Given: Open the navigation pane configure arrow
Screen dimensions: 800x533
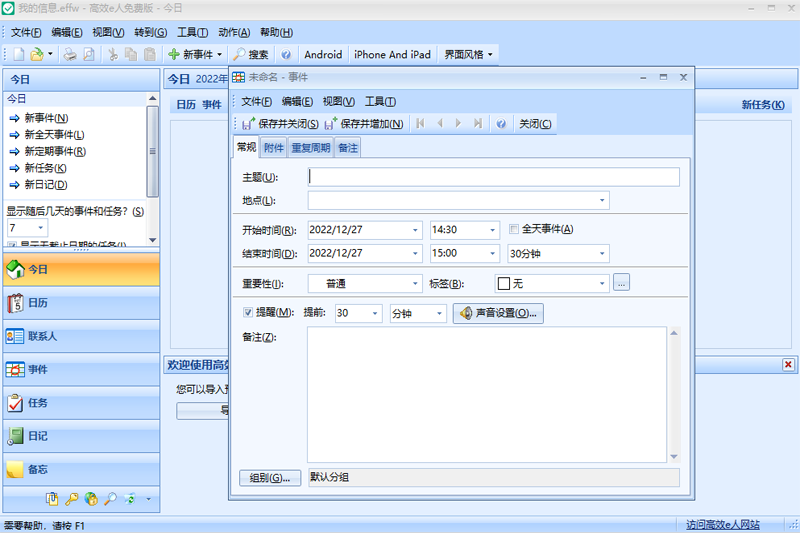Looking at the screenshot, I should [148, 499].
